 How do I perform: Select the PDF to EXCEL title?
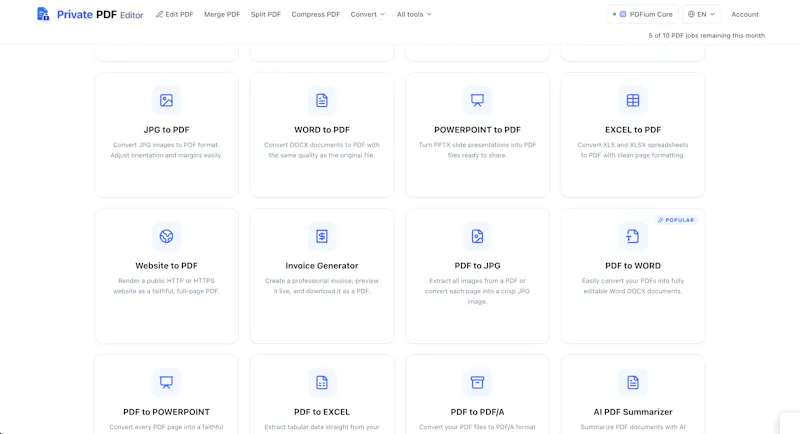coord(322,412)
